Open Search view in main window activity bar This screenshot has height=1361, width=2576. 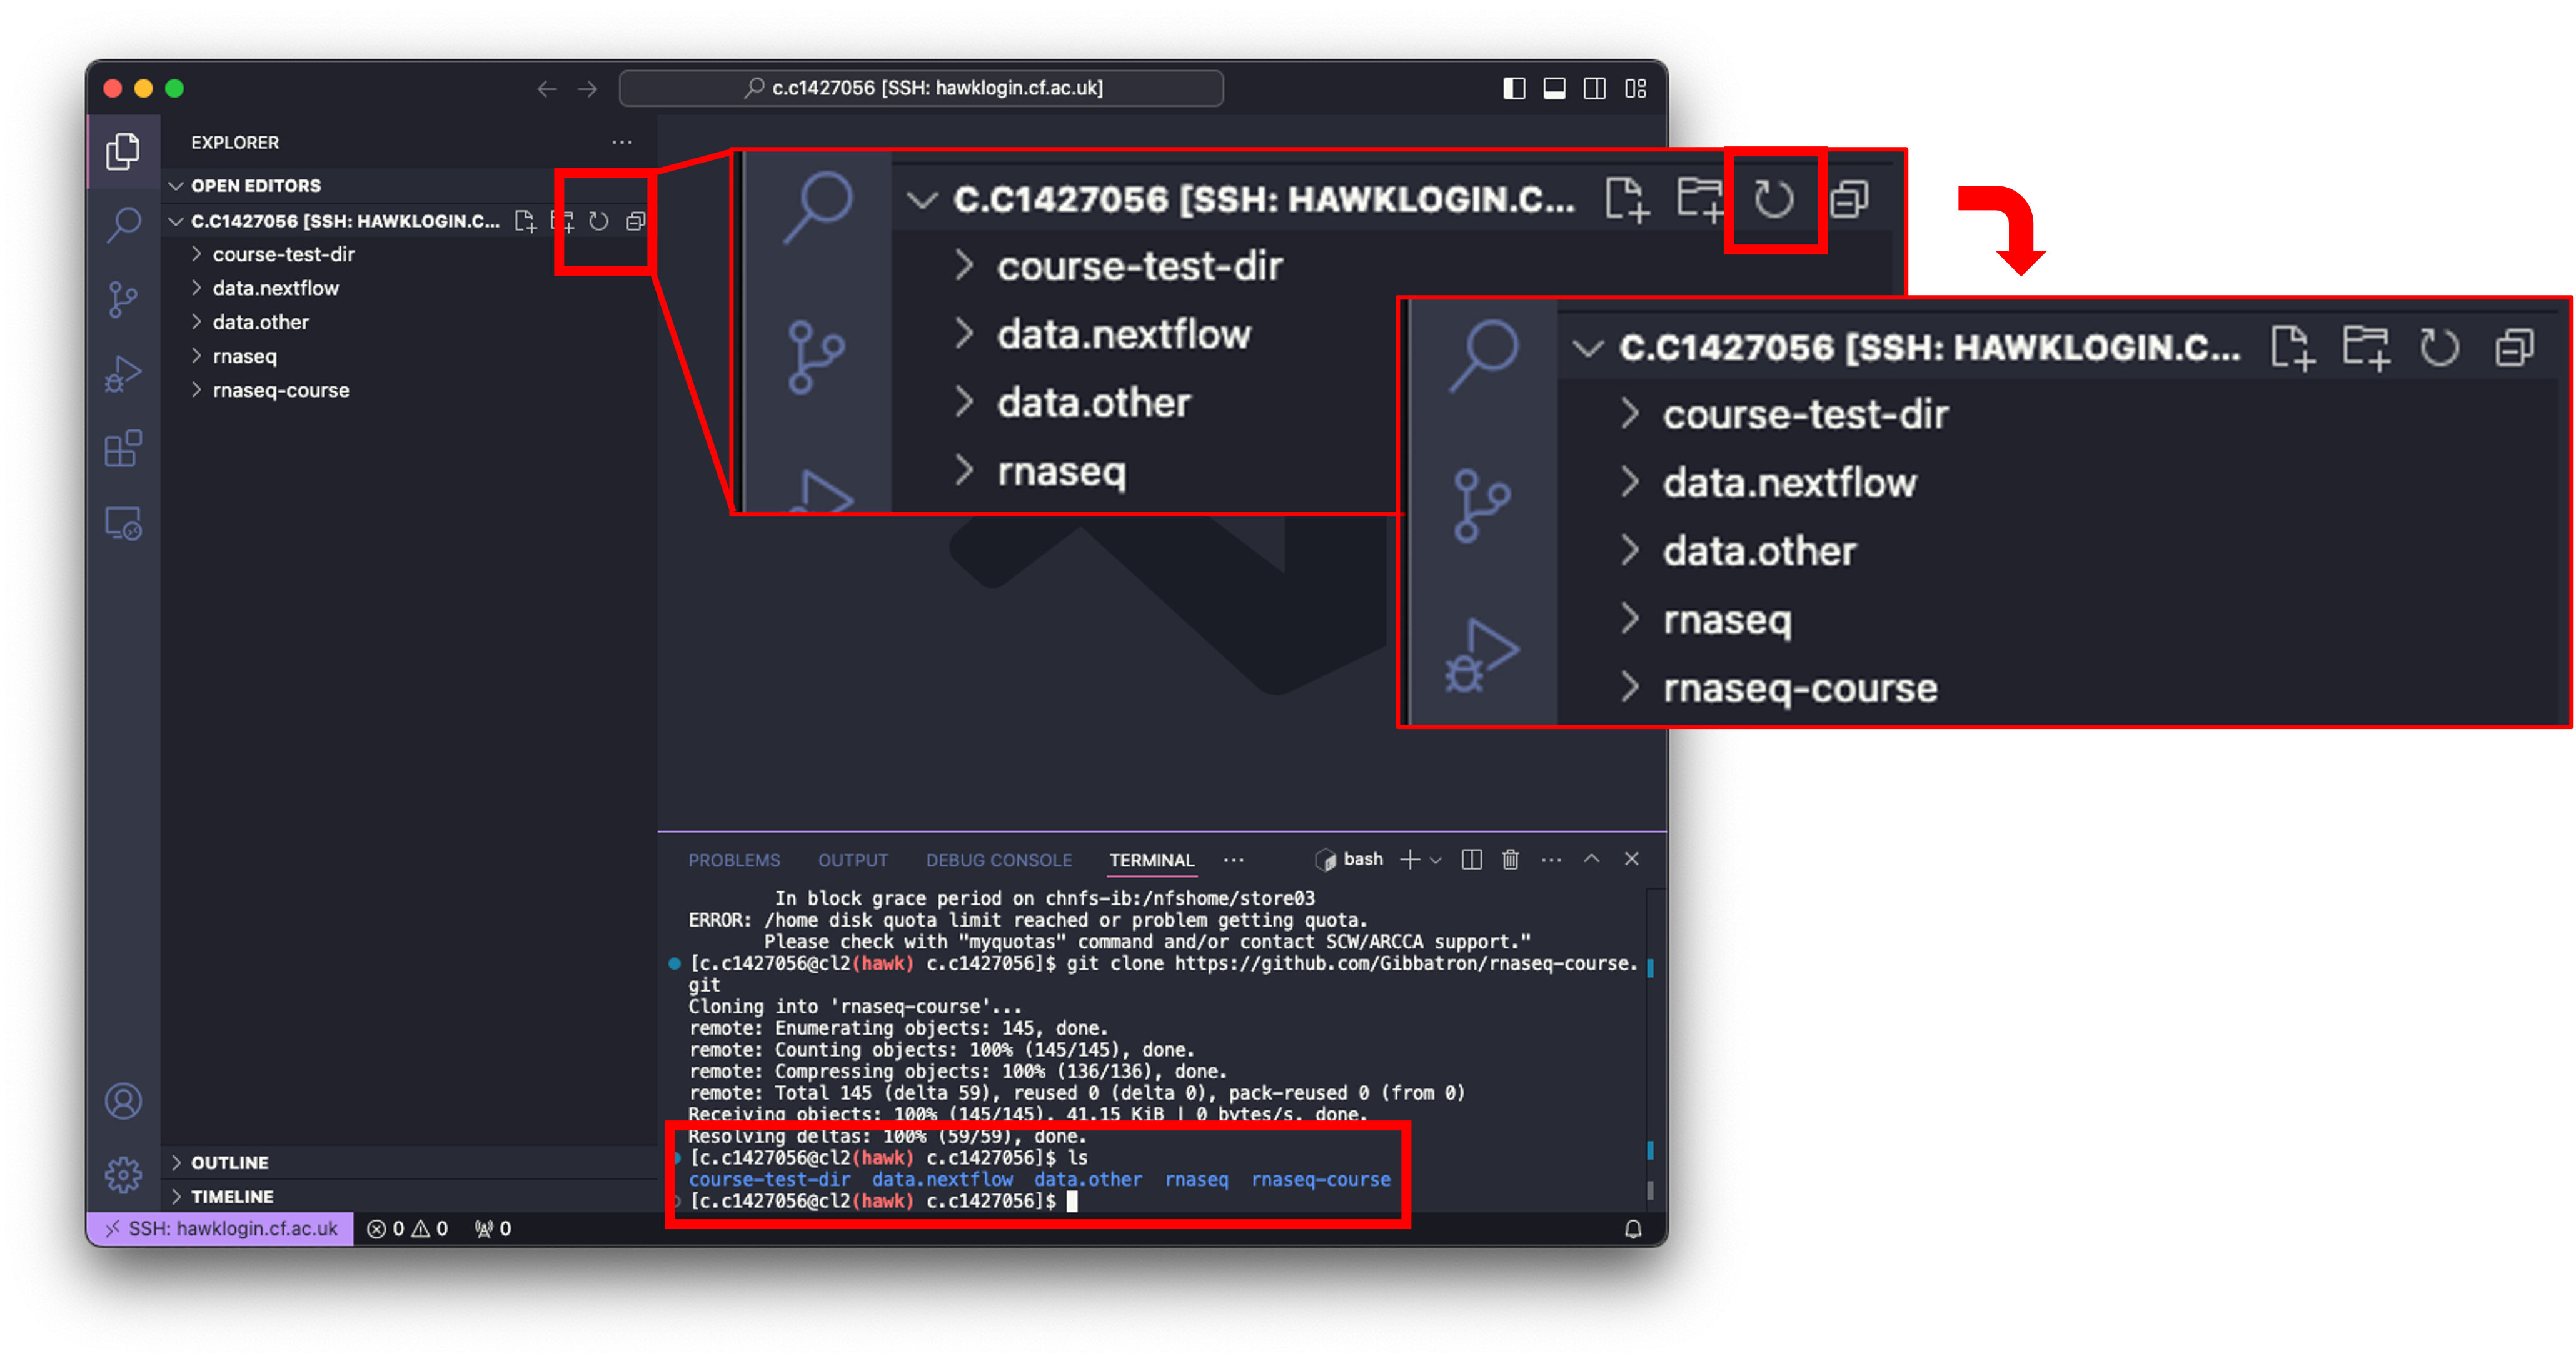[123, 225]
